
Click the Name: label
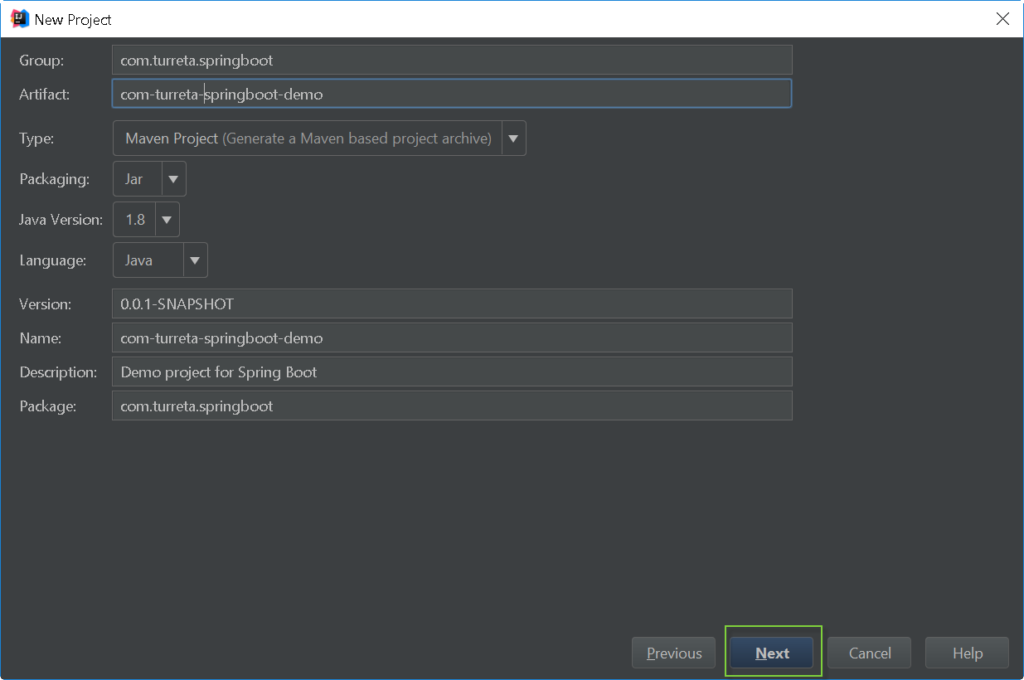[40, 338]
